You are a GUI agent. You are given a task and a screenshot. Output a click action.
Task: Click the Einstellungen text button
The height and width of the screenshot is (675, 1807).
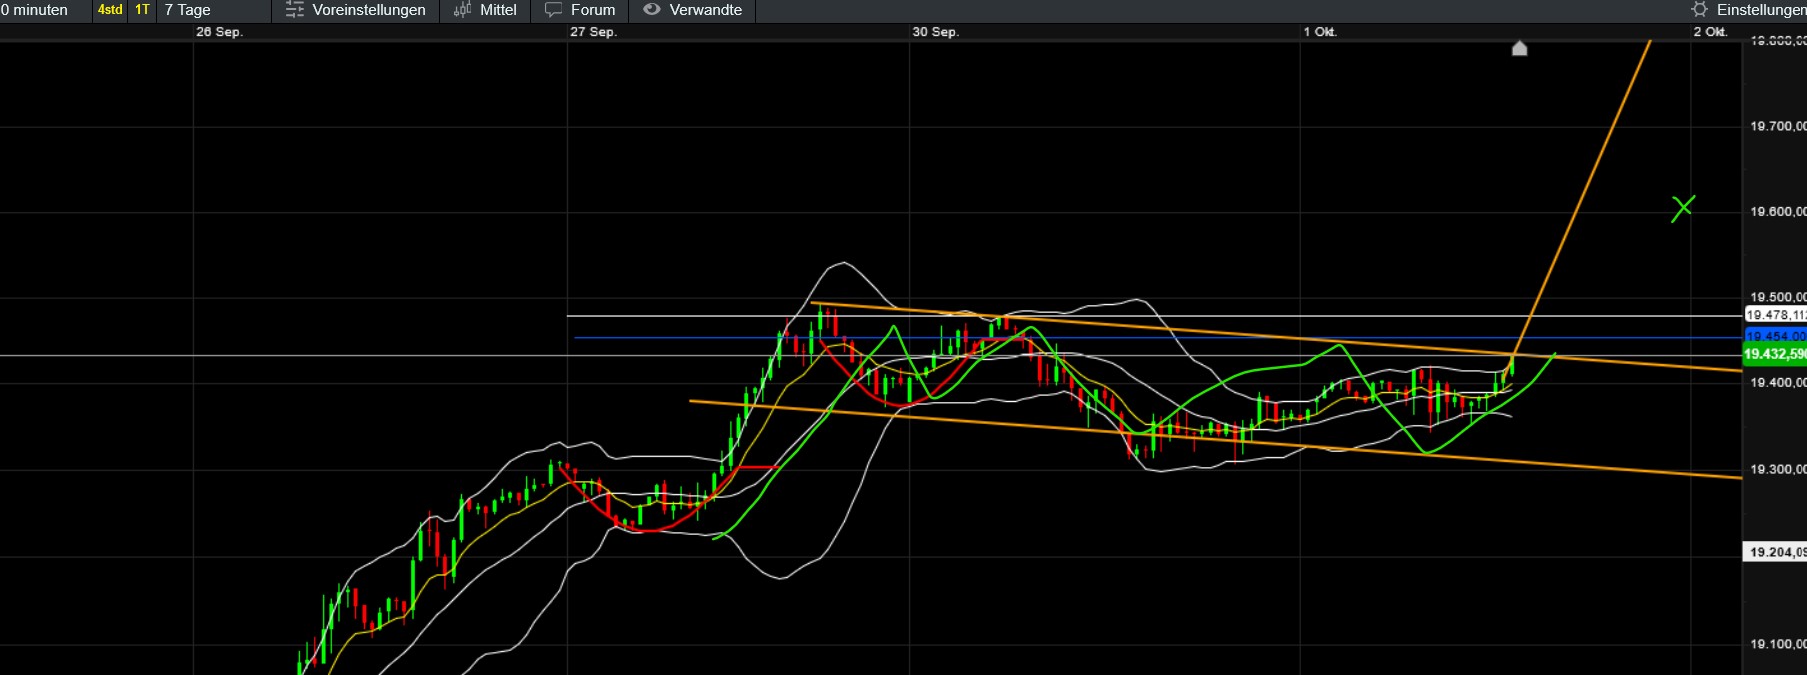(1760, 10)
